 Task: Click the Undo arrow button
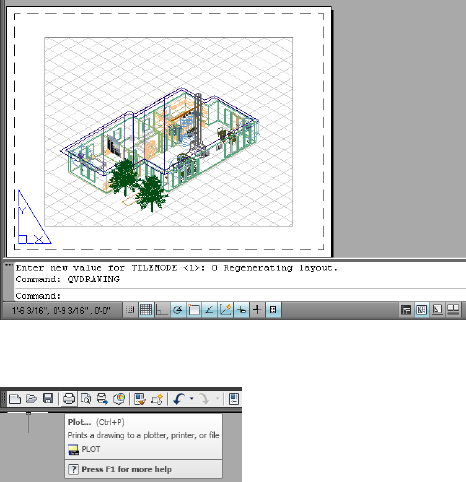point(179,399)
